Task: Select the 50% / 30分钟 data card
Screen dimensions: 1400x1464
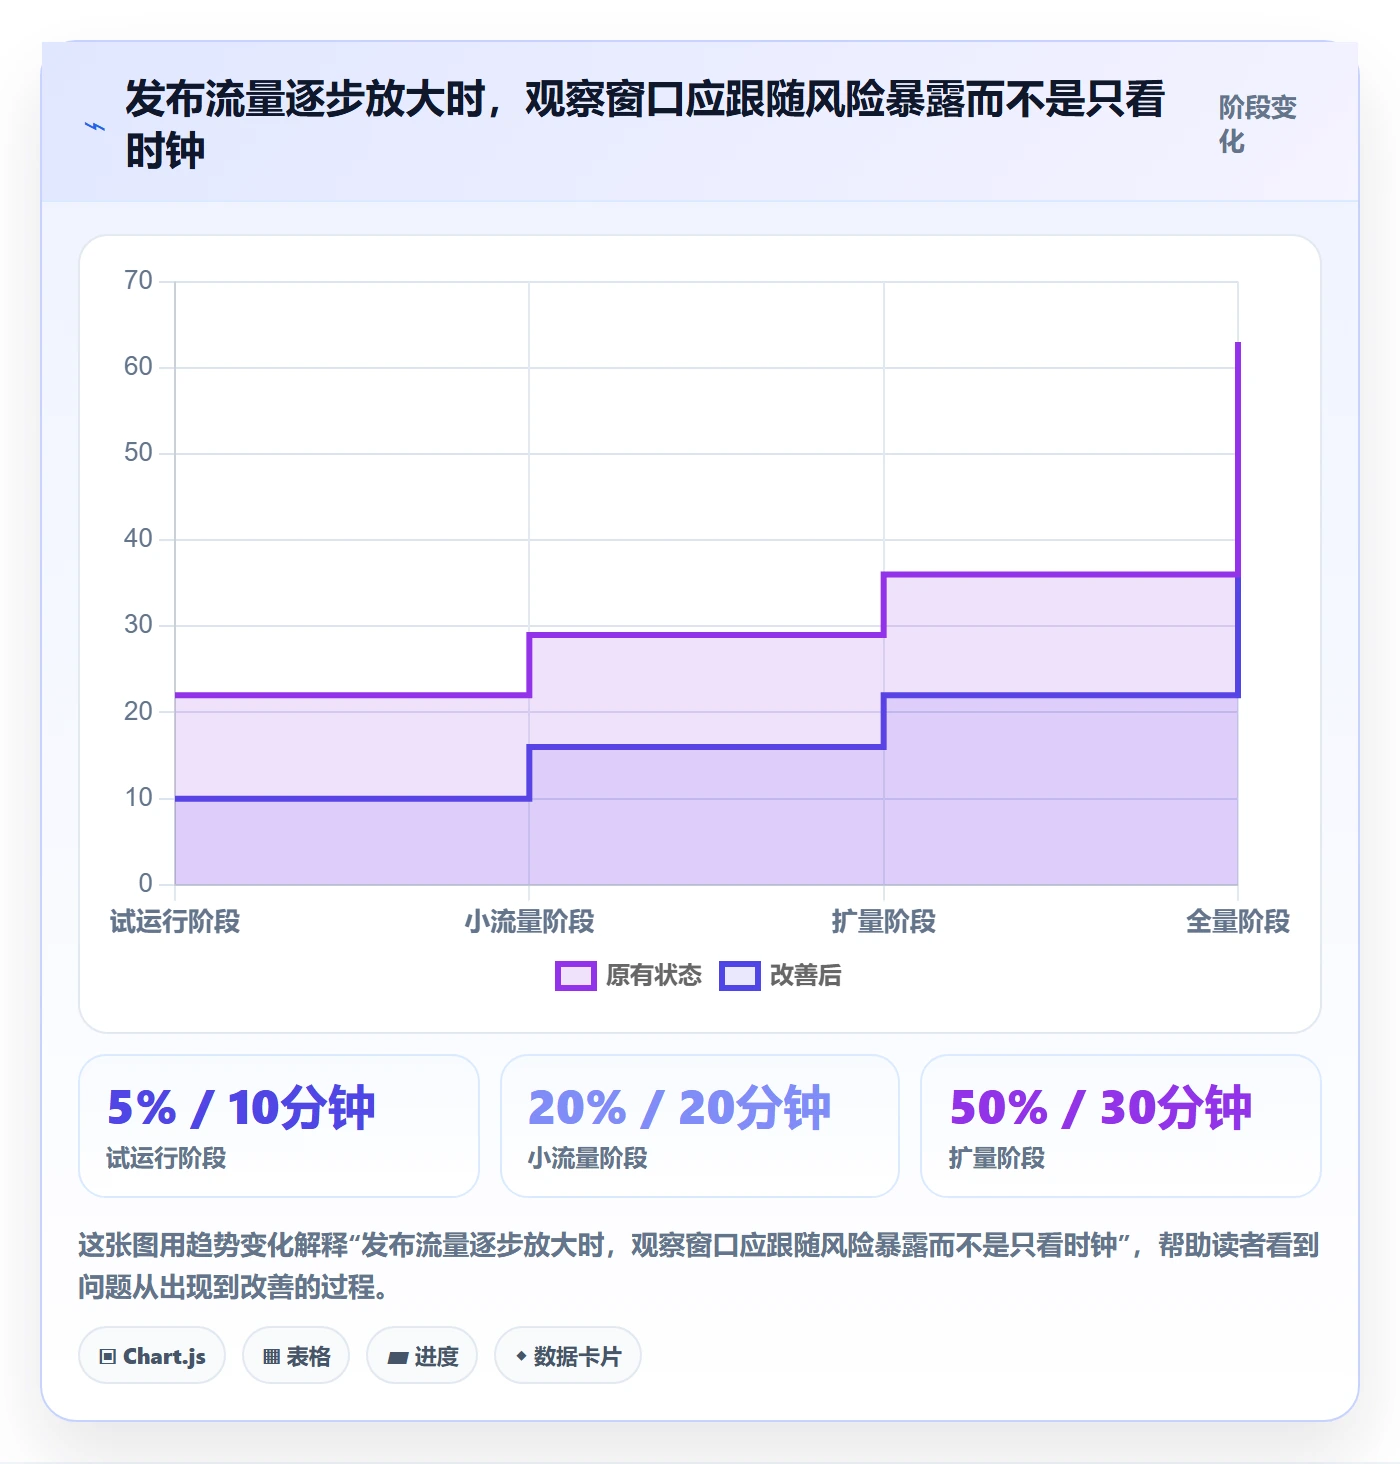Action: click(1121, 1126)
